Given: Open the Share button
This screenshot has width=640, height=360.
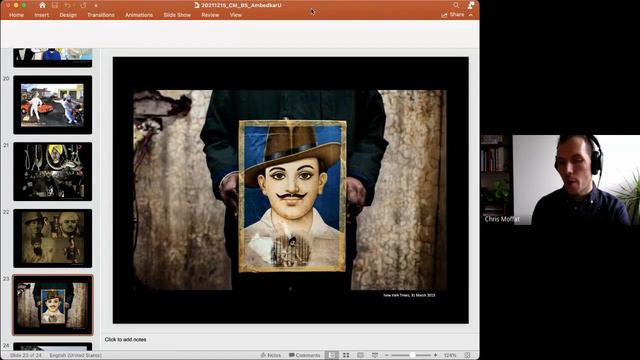Looking at the screenshot, I should (452, 15).
